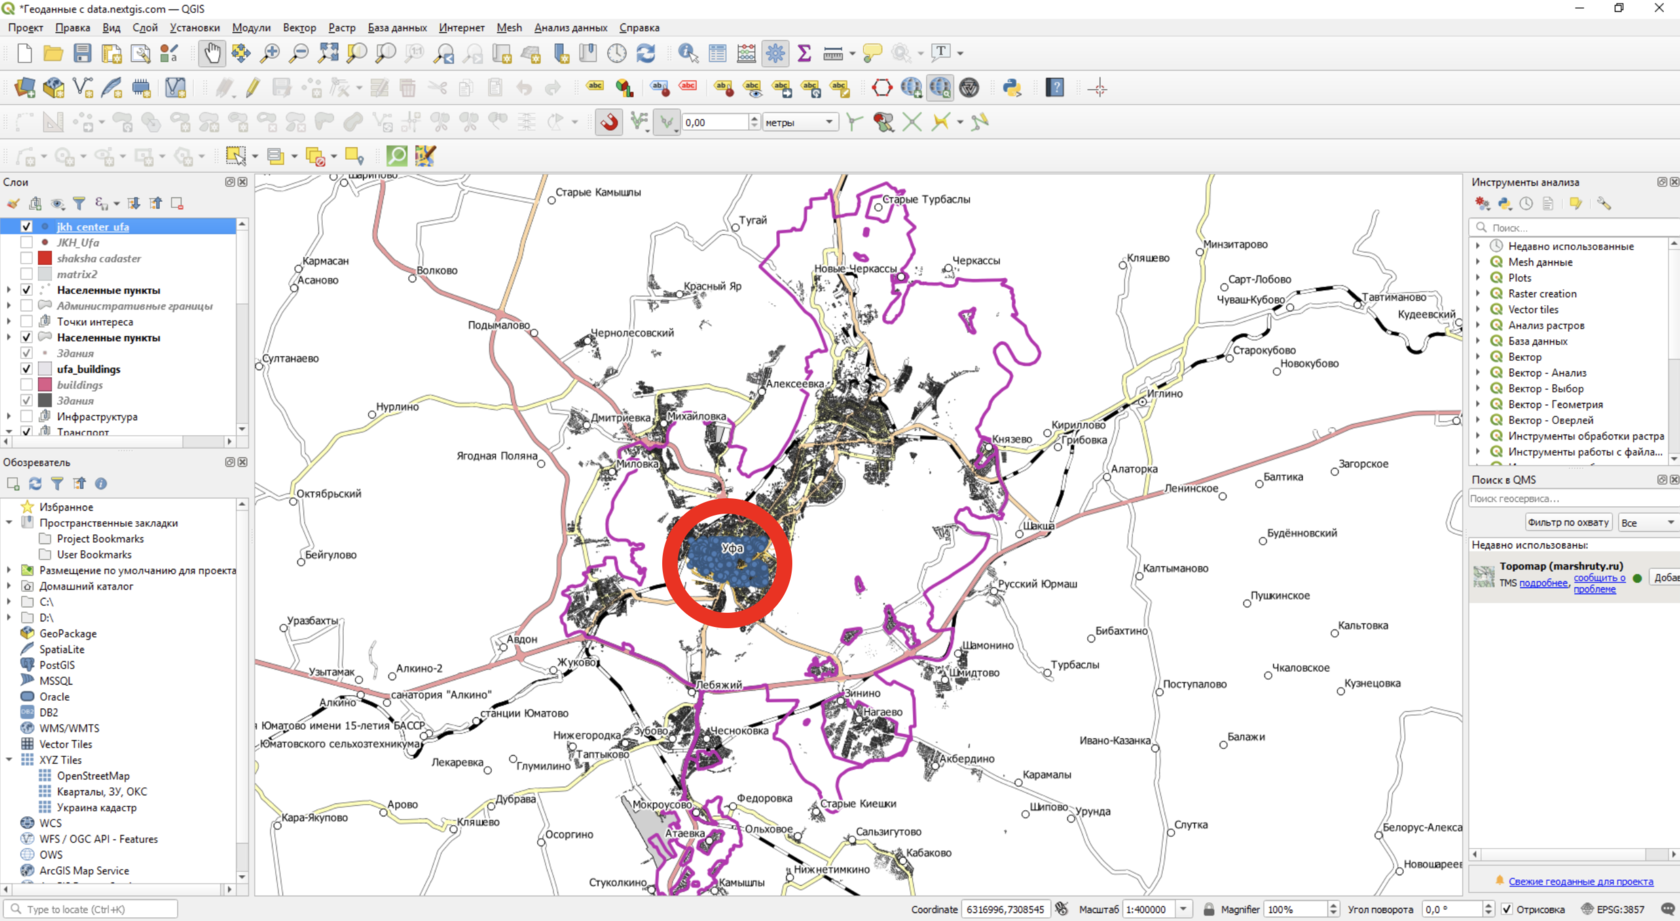
Task: Expand the Инфраструктура layer group
Action: [x=9, y=417]
